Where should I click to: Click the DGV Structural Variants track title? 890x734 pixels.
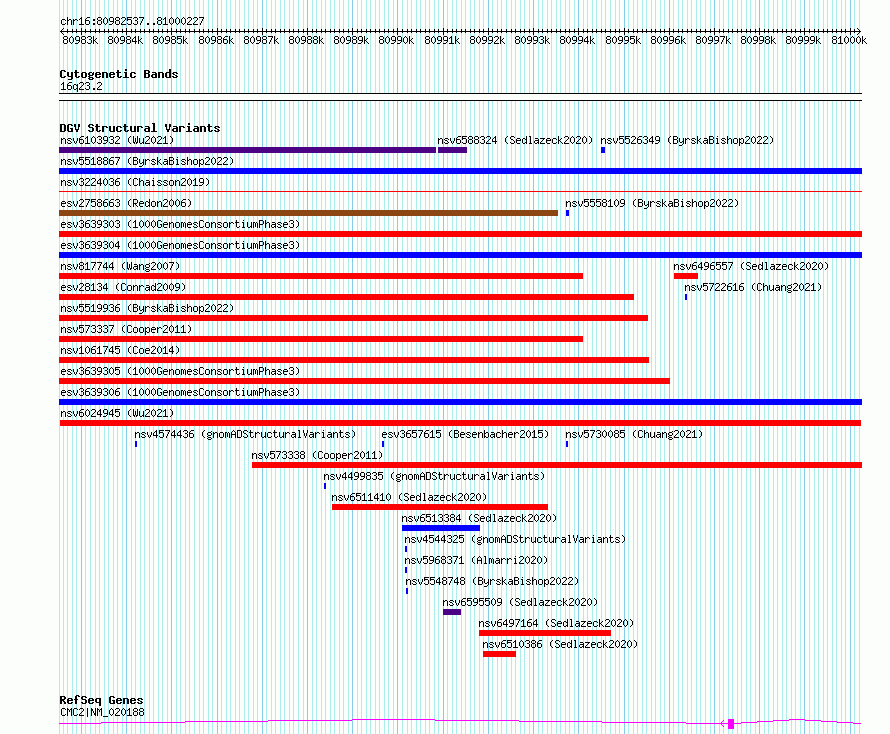[140, 128]
